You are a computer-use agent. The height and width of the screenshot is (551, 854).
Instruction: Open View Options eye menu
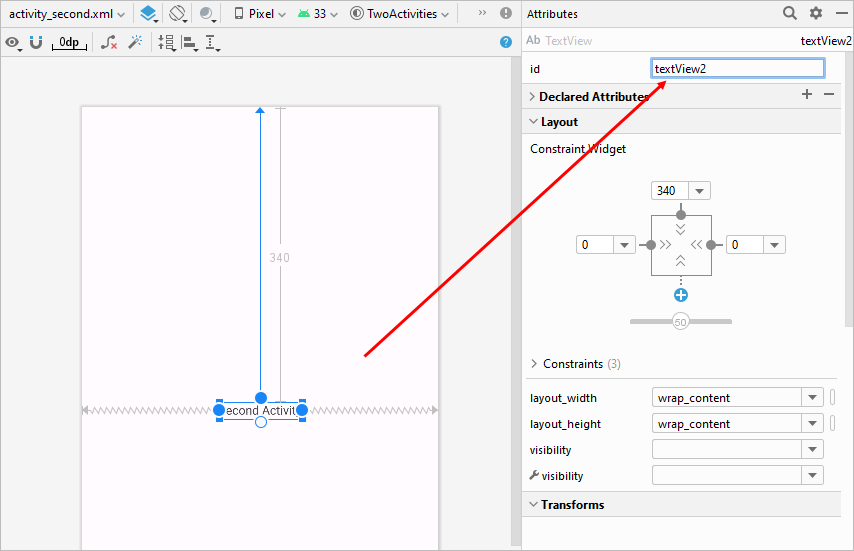(12, 43)
